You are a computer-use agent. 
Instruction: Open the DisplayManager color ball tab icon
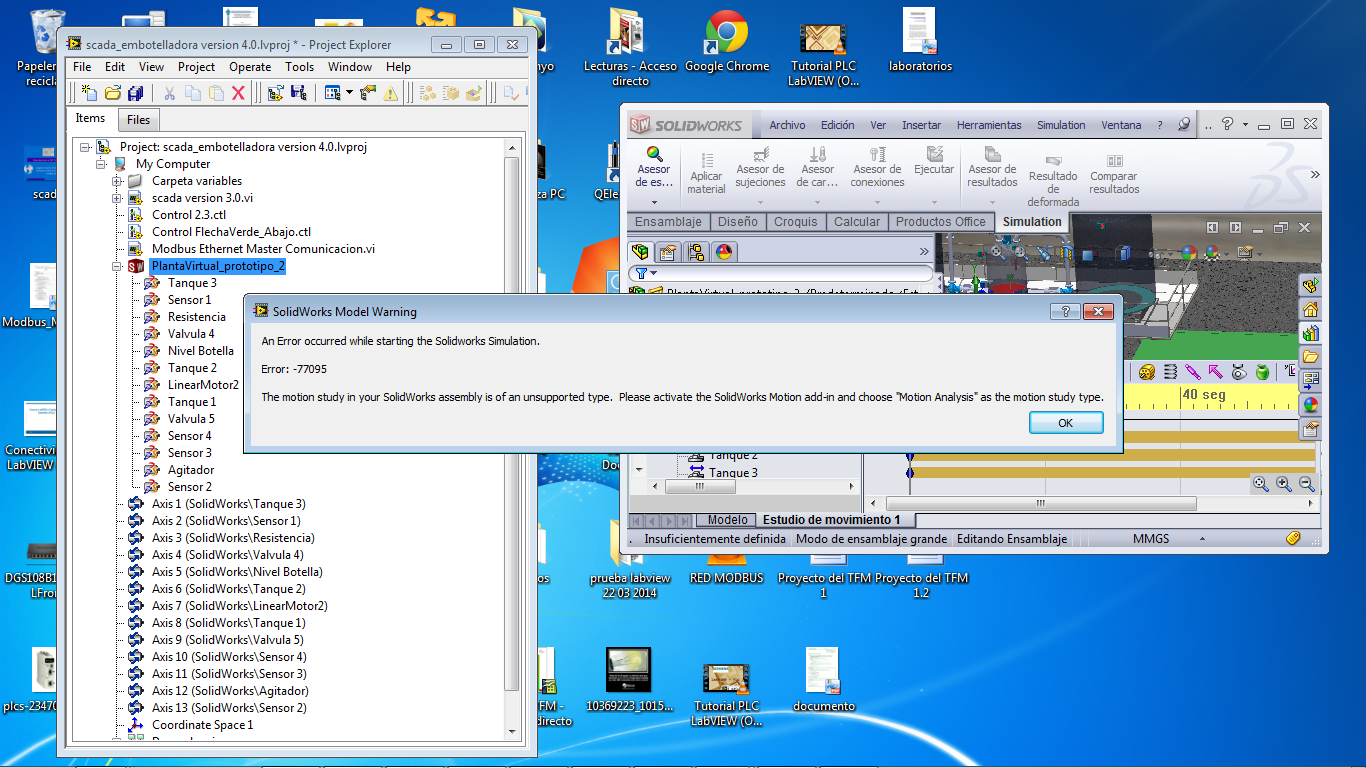click(x=724, y=251)
